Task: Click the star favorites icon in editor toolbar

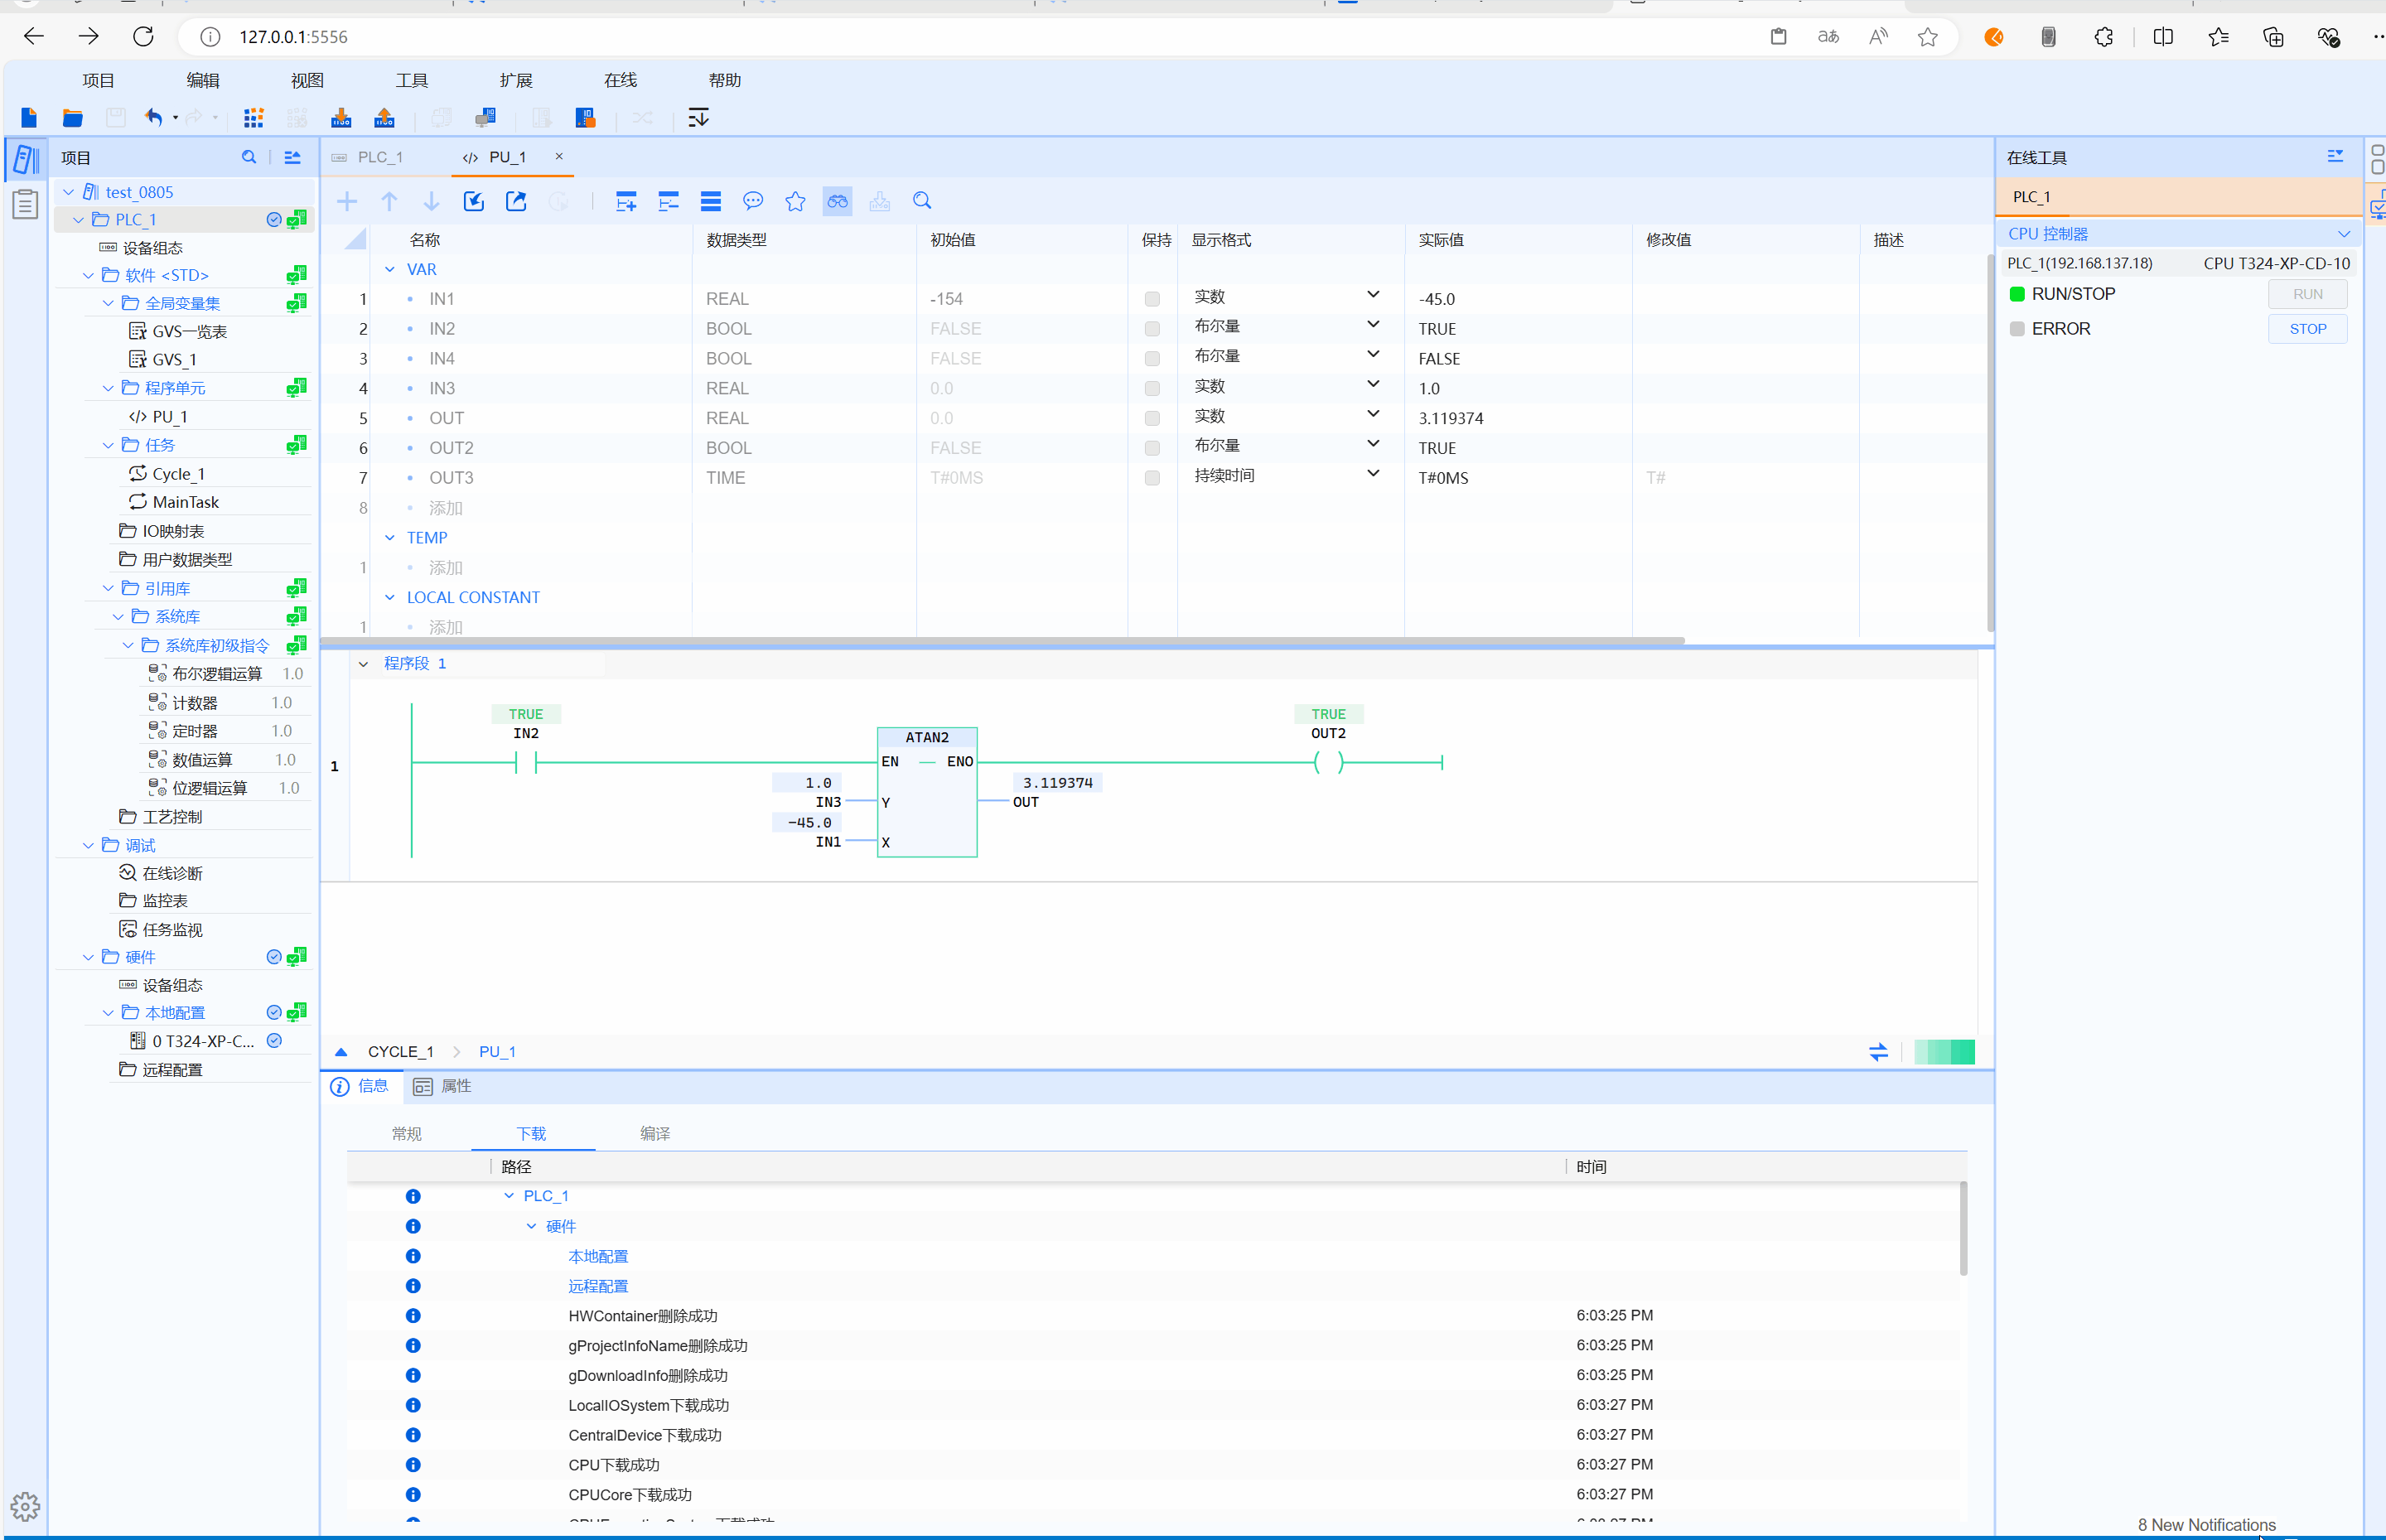Action: (x=795, y=201)
